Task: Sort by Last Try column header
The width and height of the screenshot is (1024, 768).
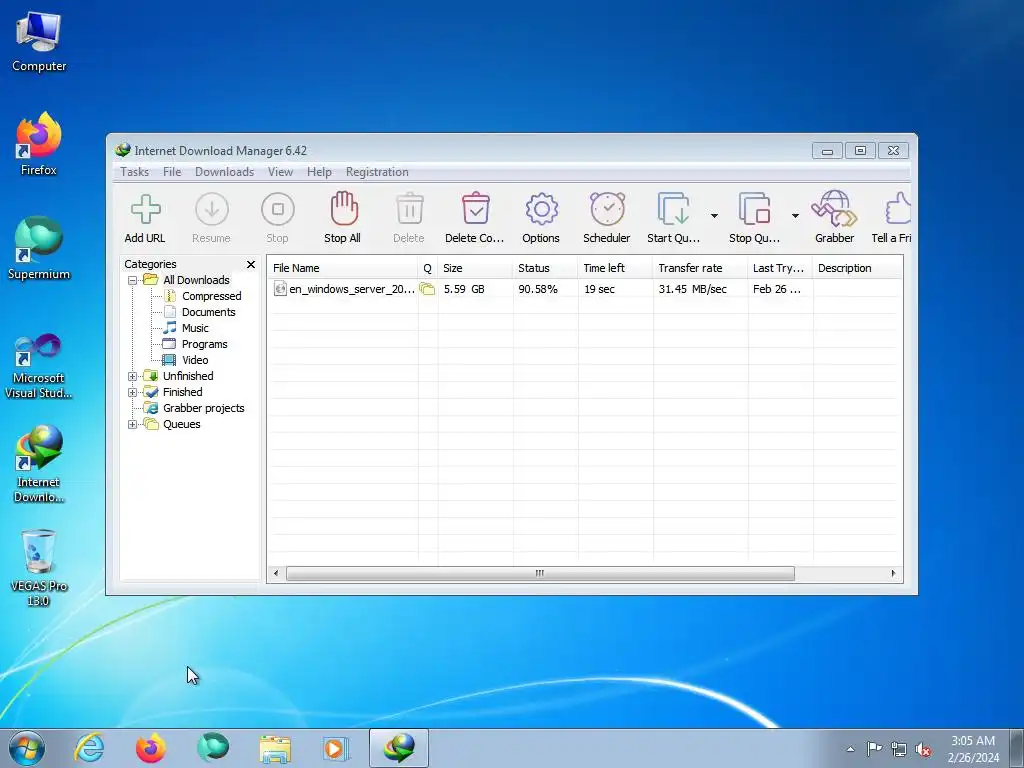Action: pyautogui.click(x=780, y=268)
